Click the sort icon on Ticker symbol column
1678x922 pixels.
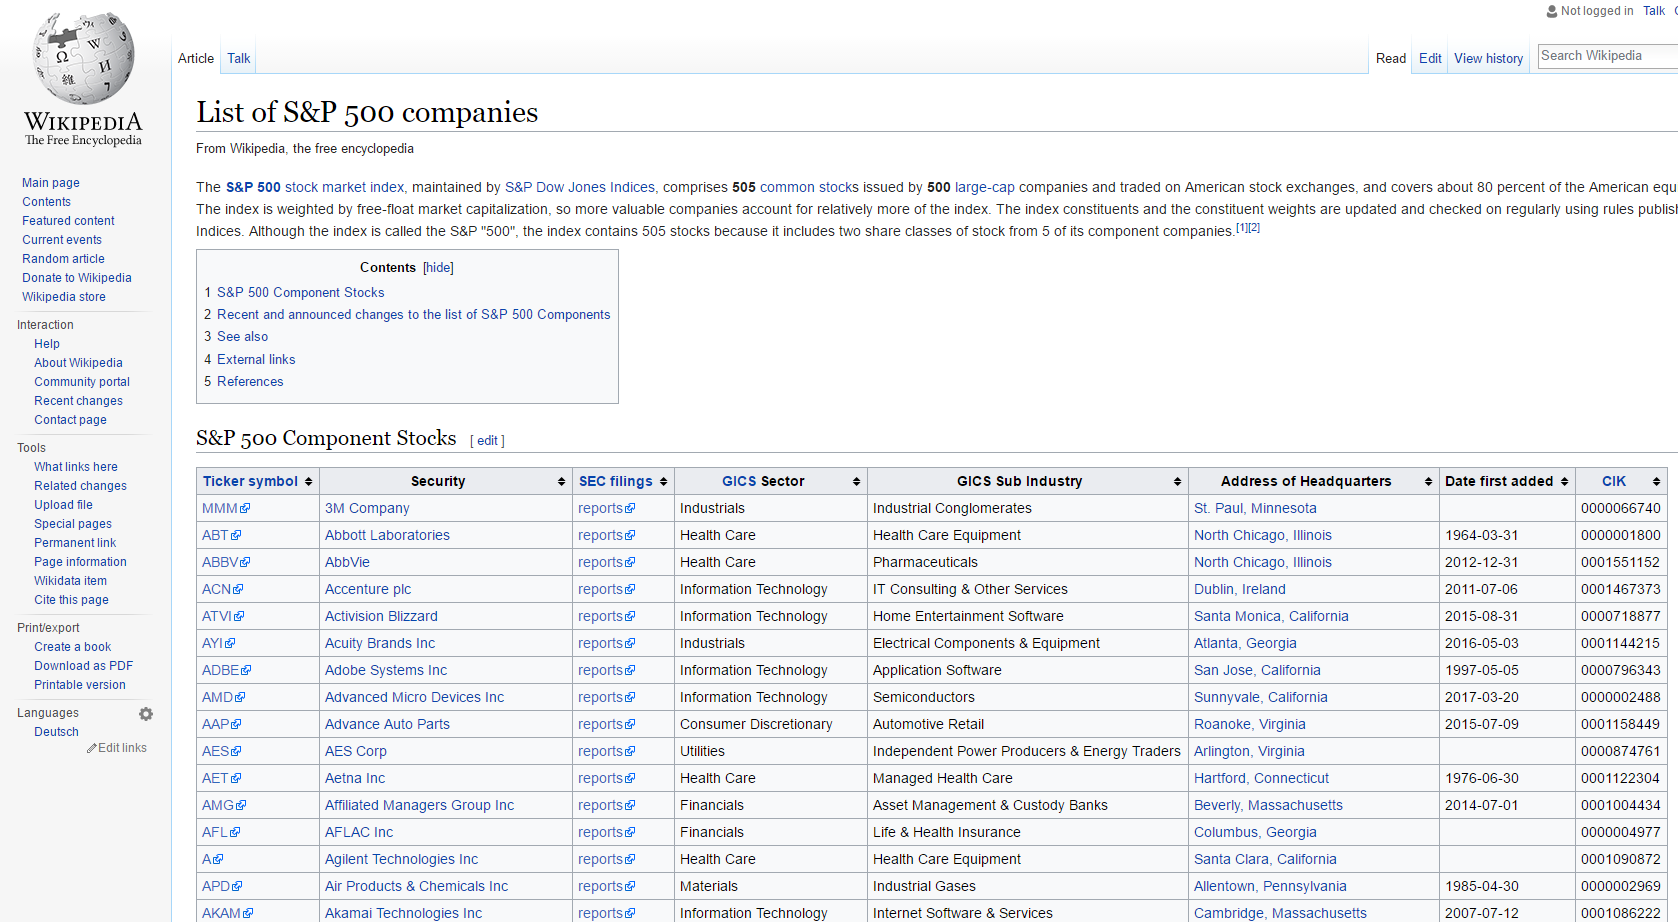pos(307,481)
